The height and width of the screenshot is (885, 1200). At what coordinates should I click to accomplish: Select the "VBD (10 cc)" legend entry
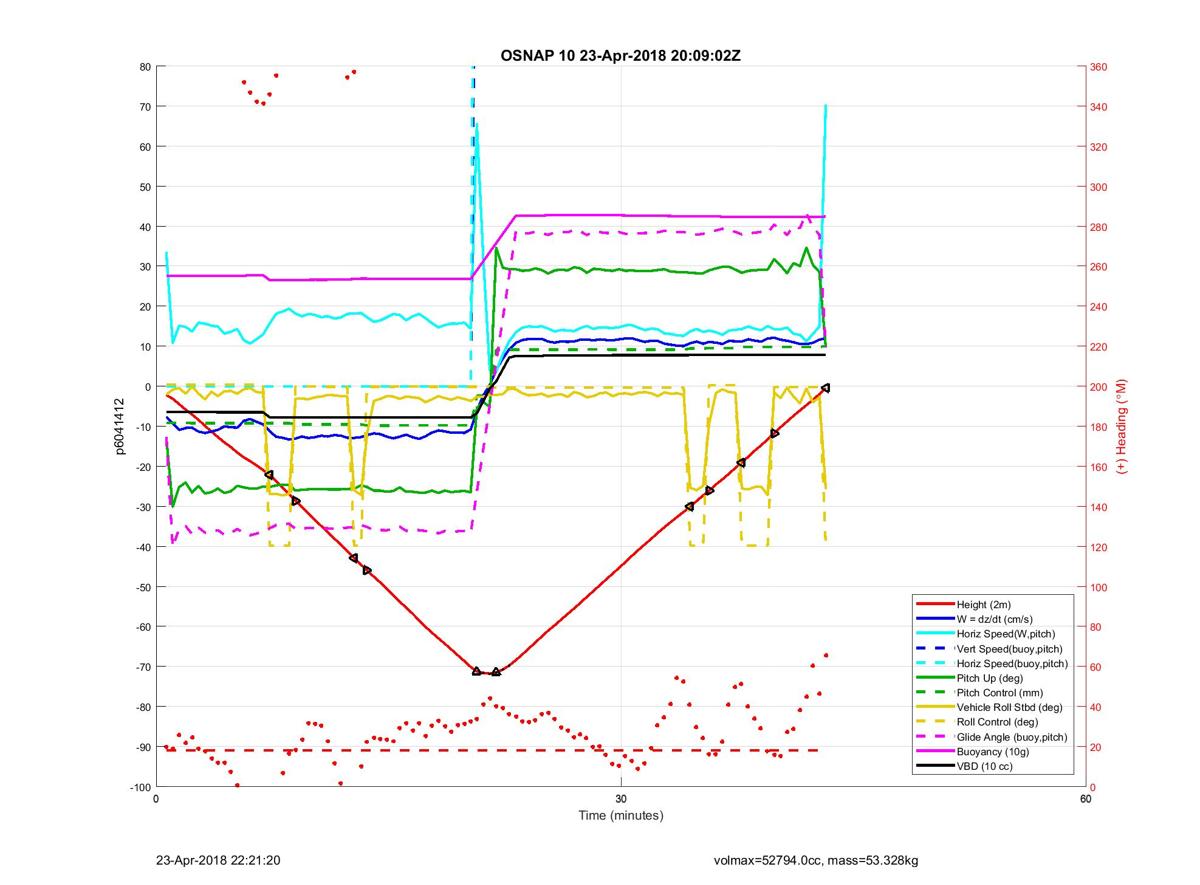(x=984, y=766)
